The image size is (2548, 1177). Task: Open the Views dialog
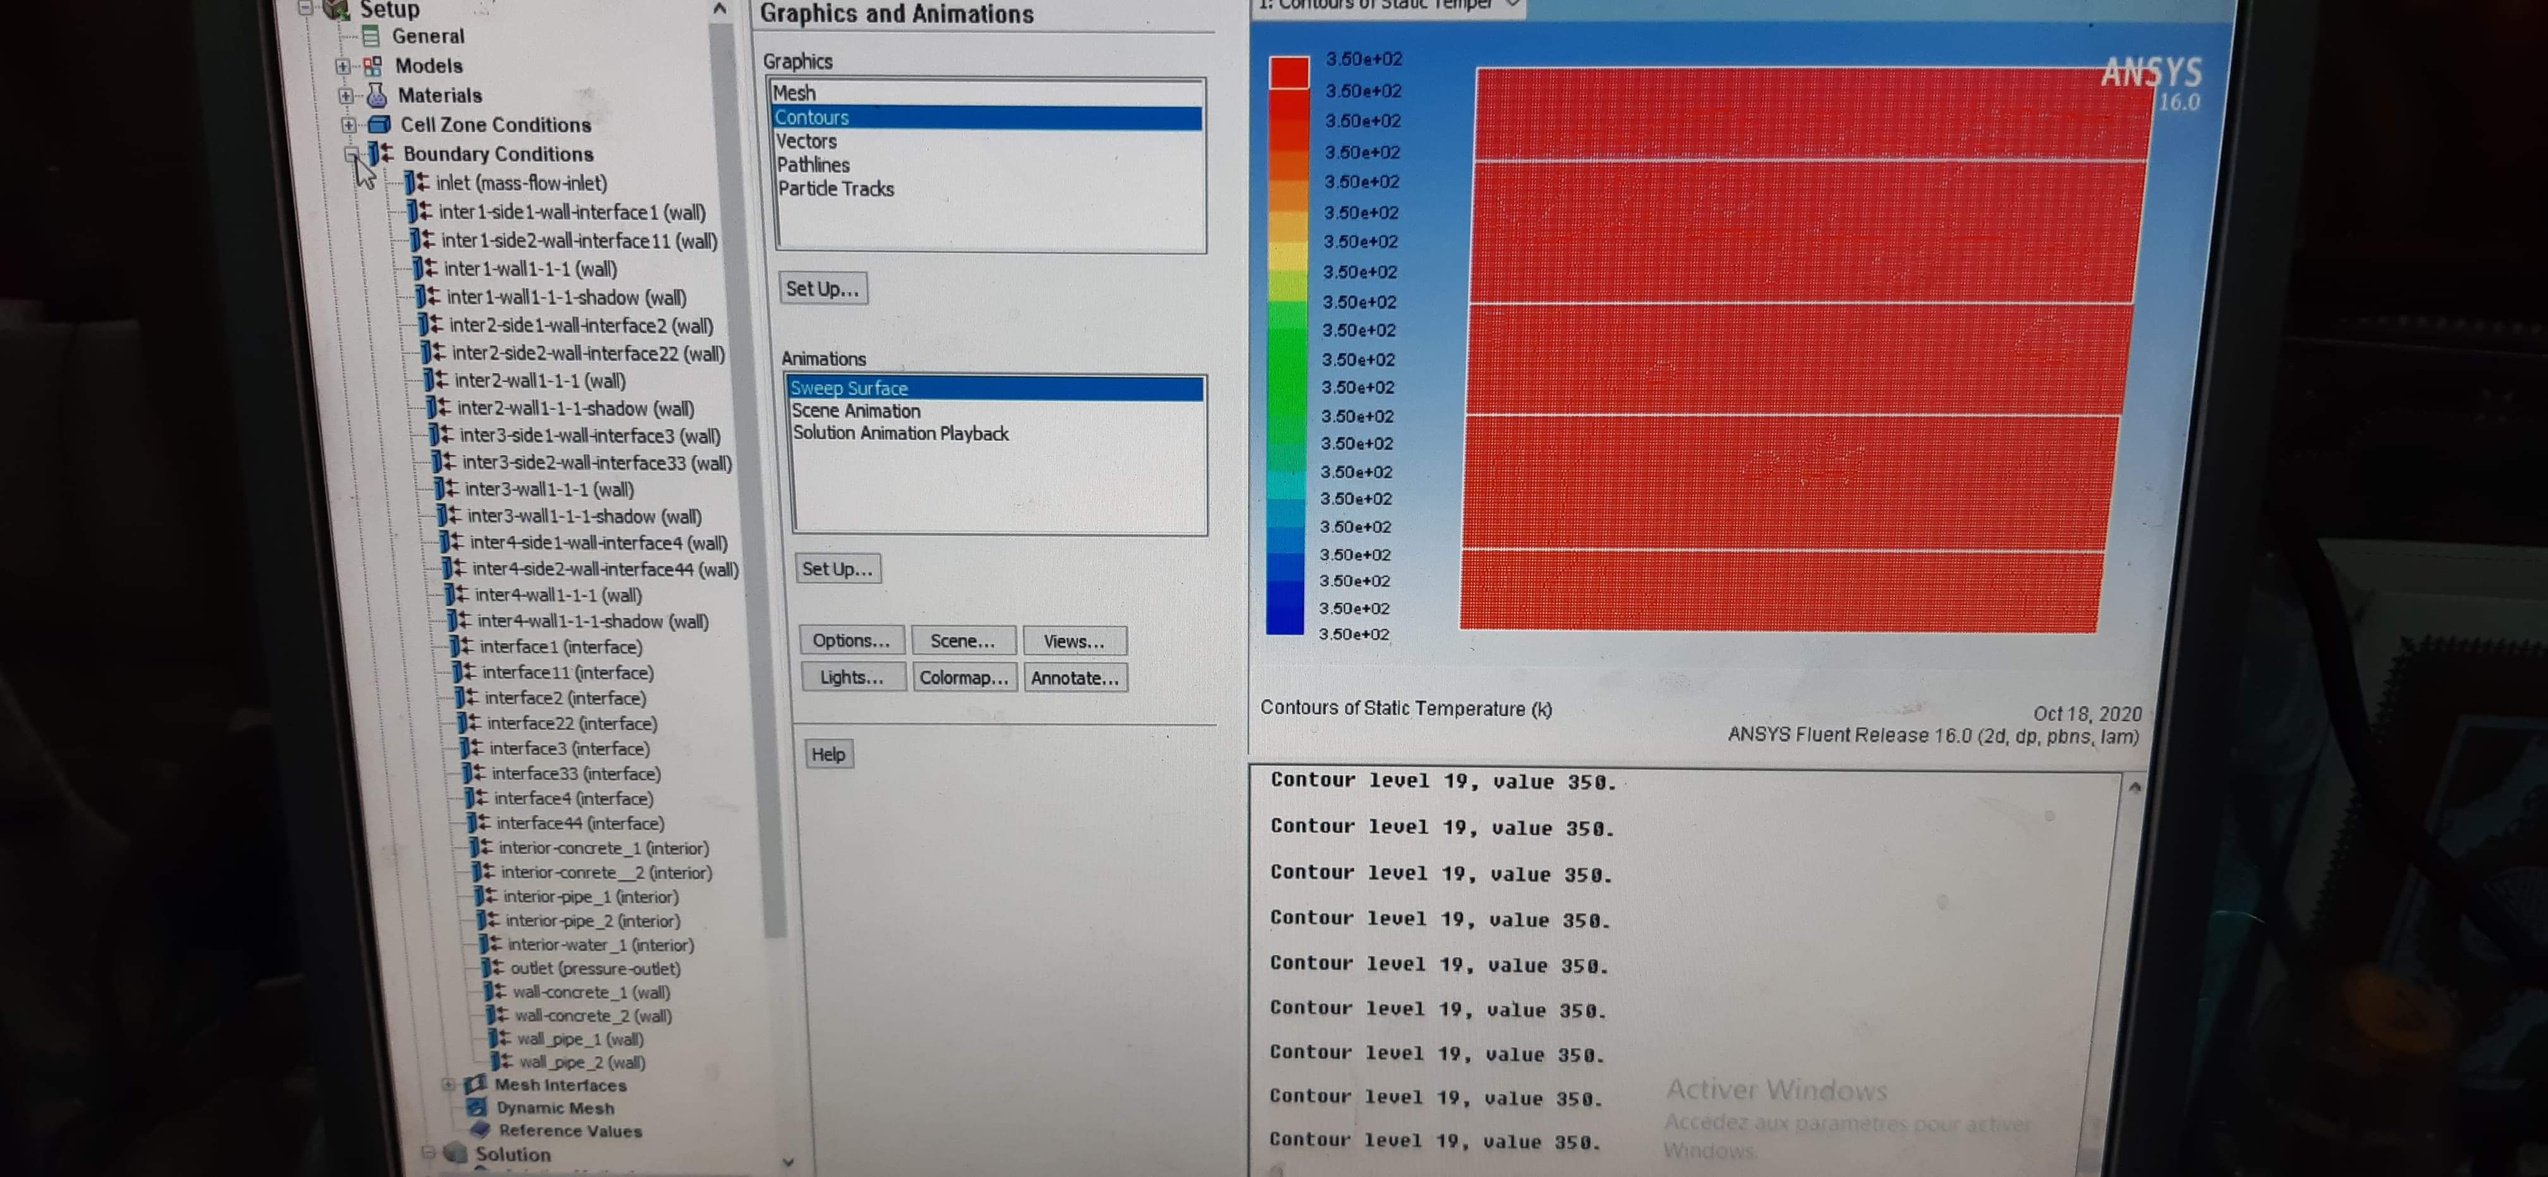pos(1074,642)
